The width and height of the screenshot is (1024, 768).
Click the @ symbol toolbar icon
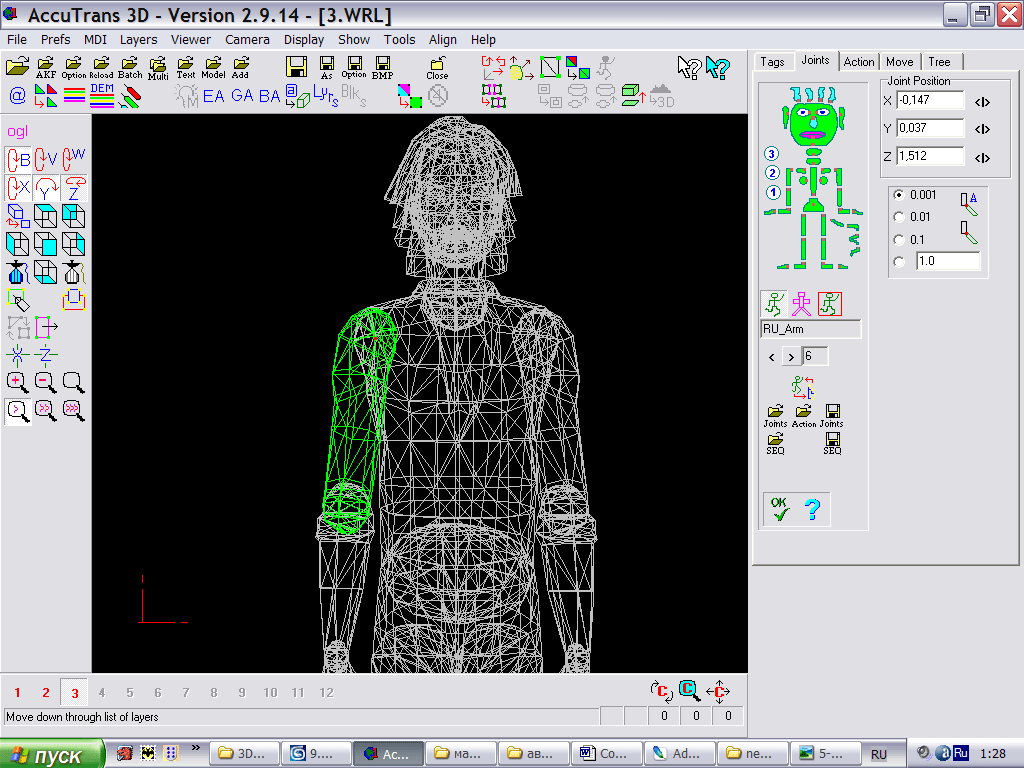pyautogui.click(x=18, y=96)
